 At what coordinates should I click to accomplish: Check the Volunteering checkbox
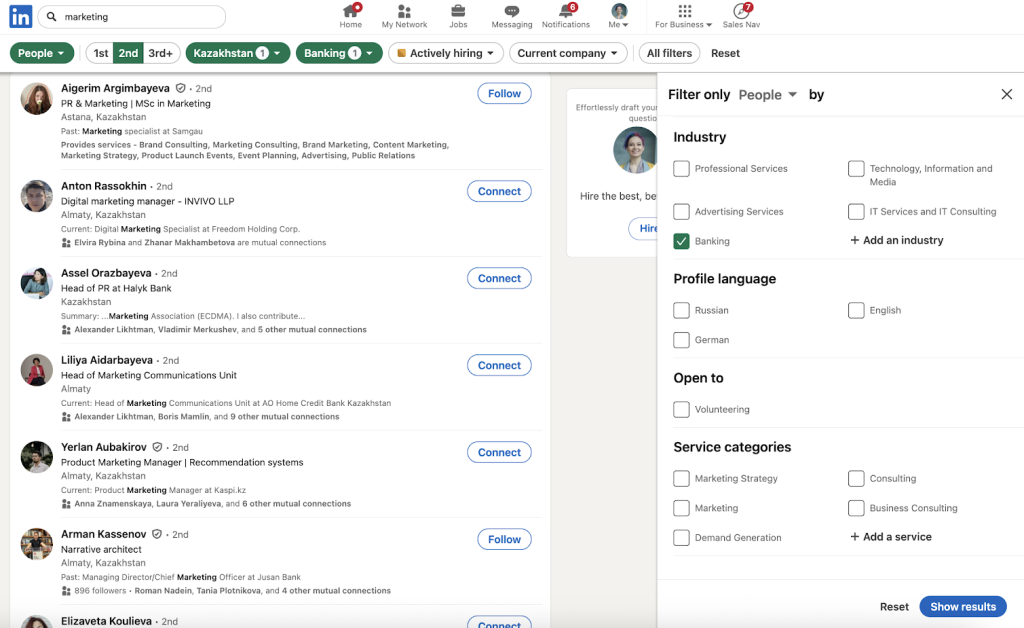681,409
